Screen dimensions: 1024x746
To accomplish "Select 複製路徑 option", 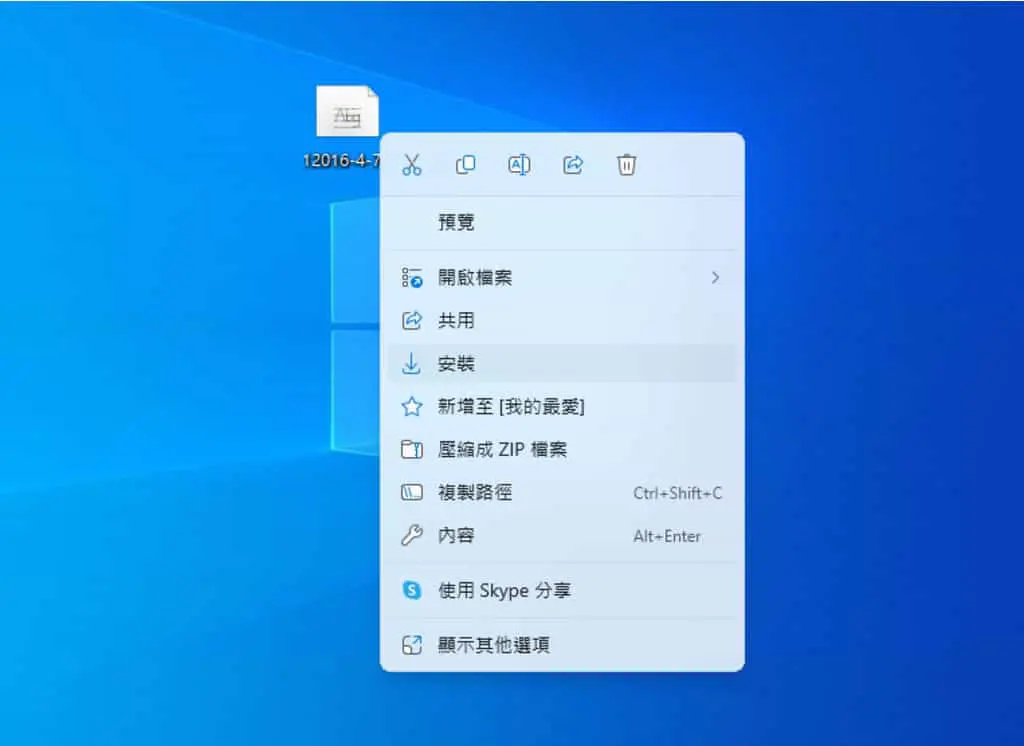I will click(562, 493).
